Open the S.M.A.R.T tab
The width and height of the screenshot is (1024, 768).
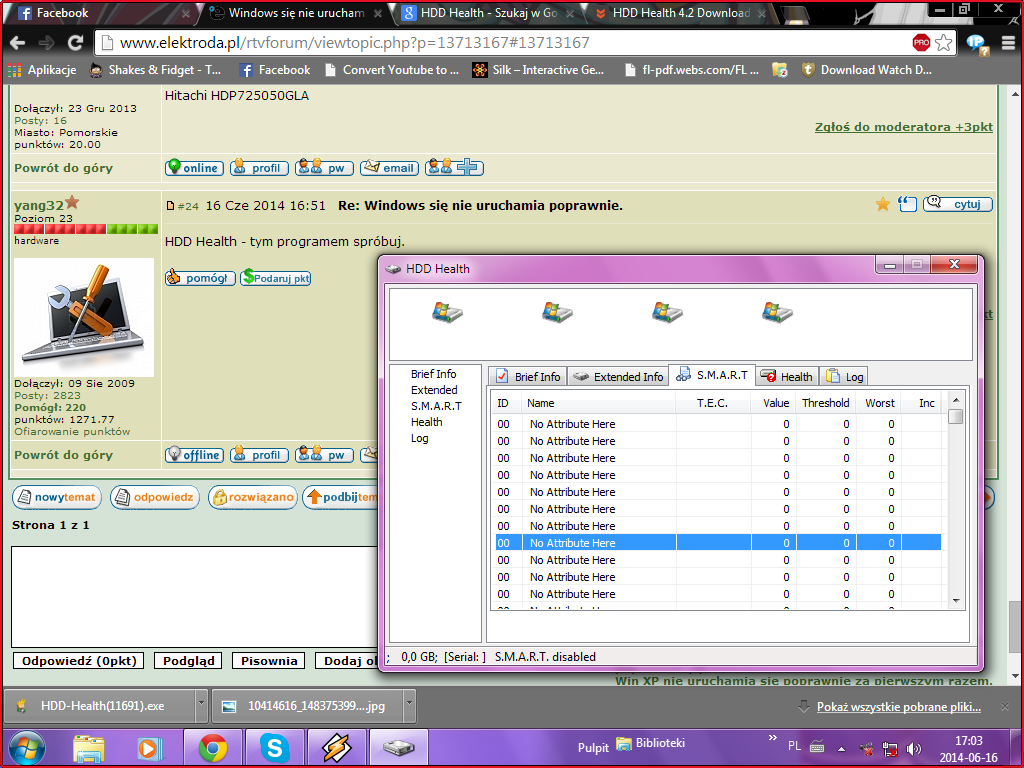point(712,375)
